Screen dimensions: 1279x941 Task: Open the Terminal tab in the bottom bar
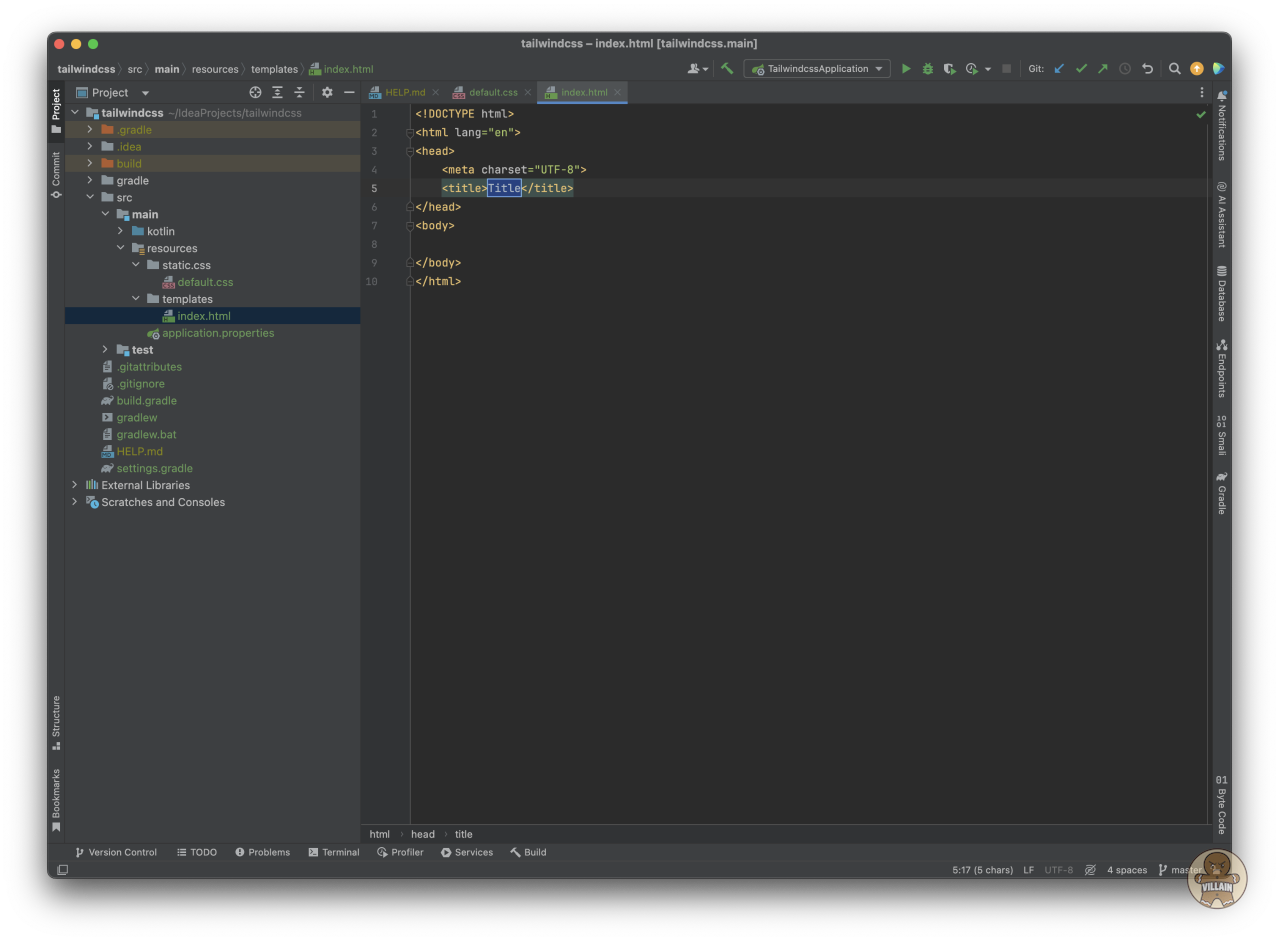click(x=334, y=852)
